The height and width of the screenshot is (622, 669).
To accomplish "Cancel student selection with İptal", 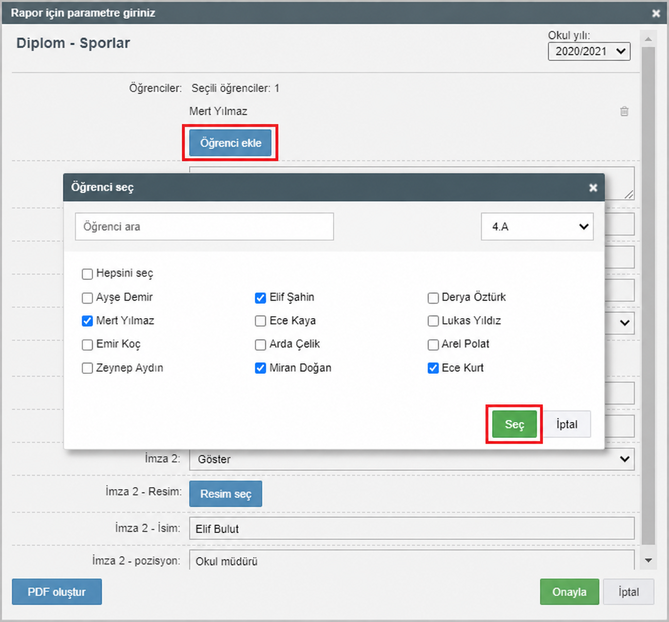I will tap(567, 424).
